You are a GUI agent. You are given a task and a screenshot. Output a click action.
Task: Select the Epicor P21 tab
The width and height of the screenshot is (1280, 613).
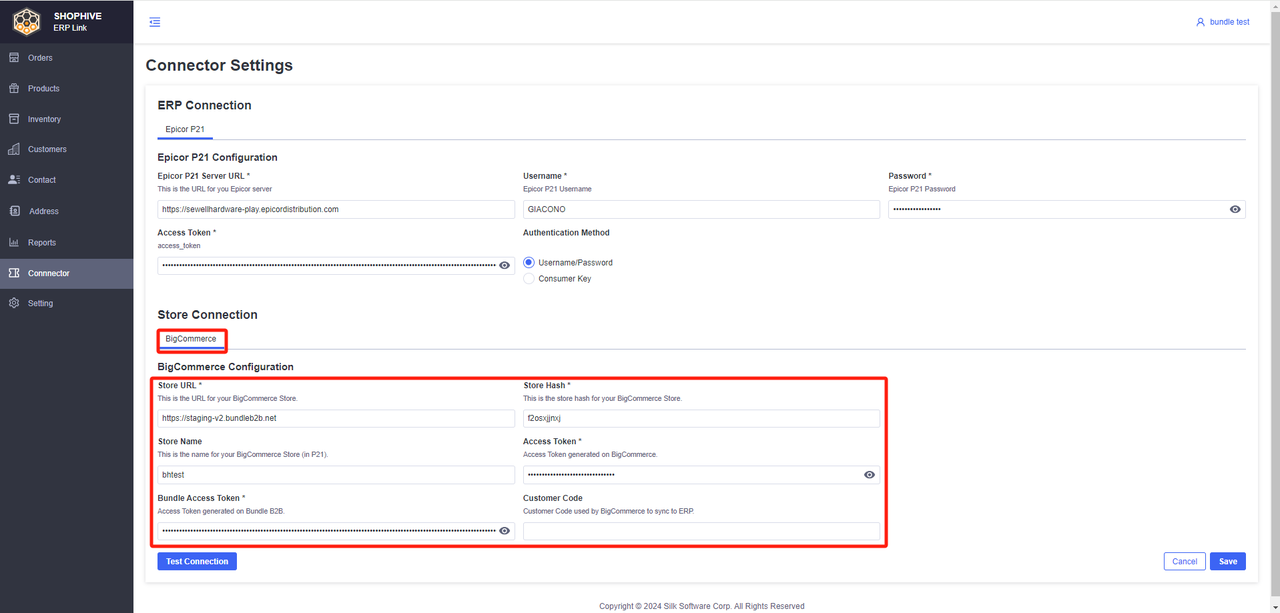[185, 129]
